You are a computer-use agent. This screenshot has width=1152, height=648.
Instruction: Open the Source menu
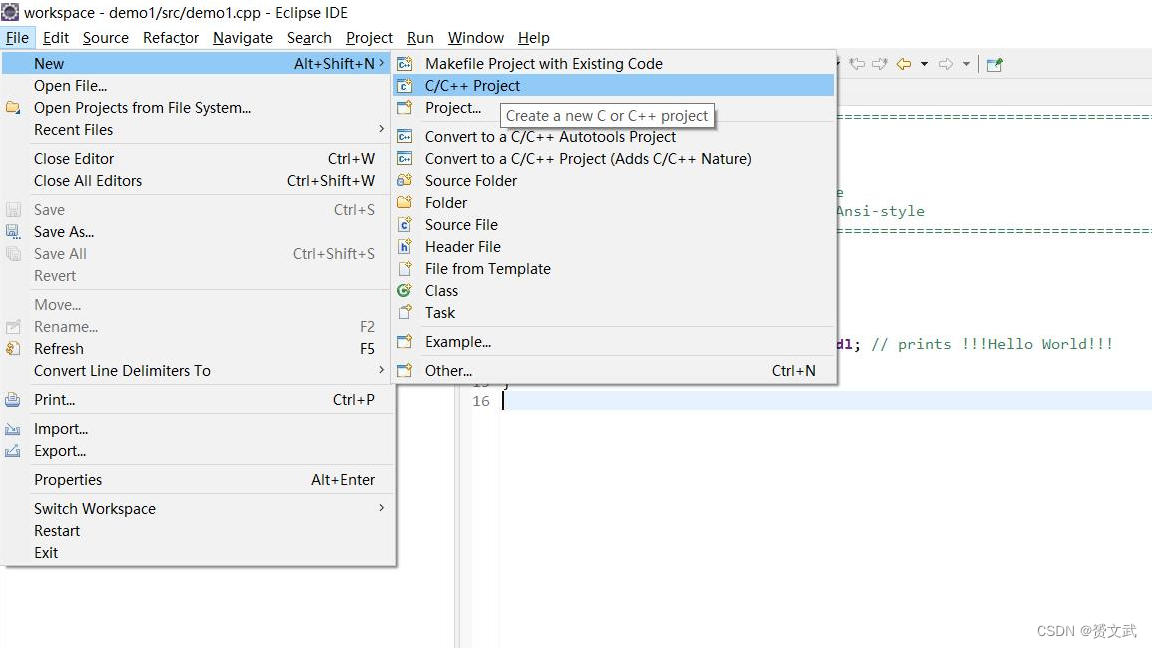[x=106, y=38]
